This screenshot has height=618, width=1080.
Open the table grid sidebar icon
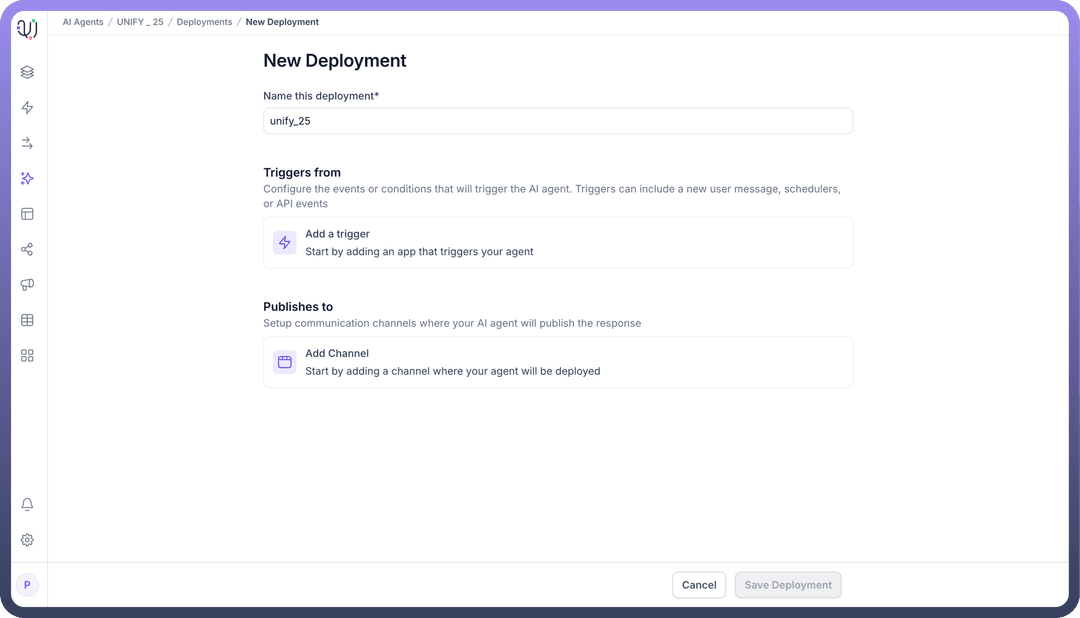27,320
